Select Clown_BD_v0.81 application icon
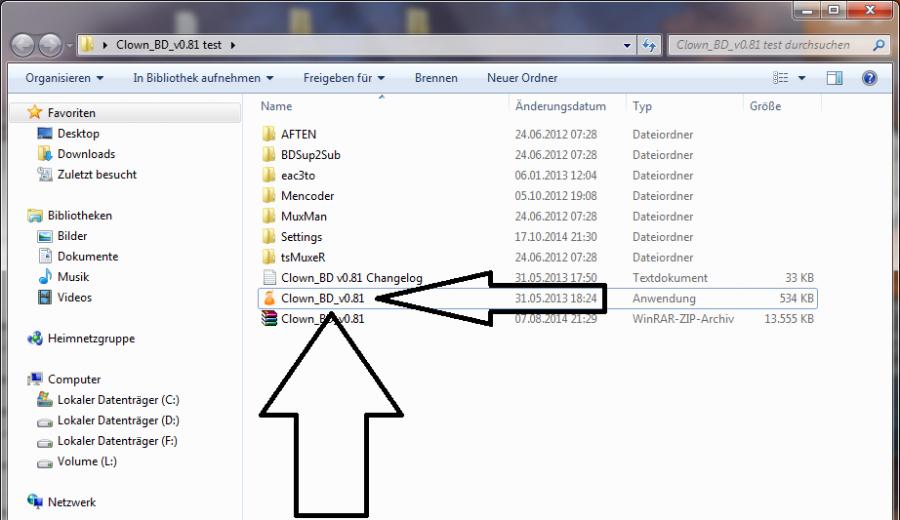Screen dimensions: 900x520 point(269,298)
